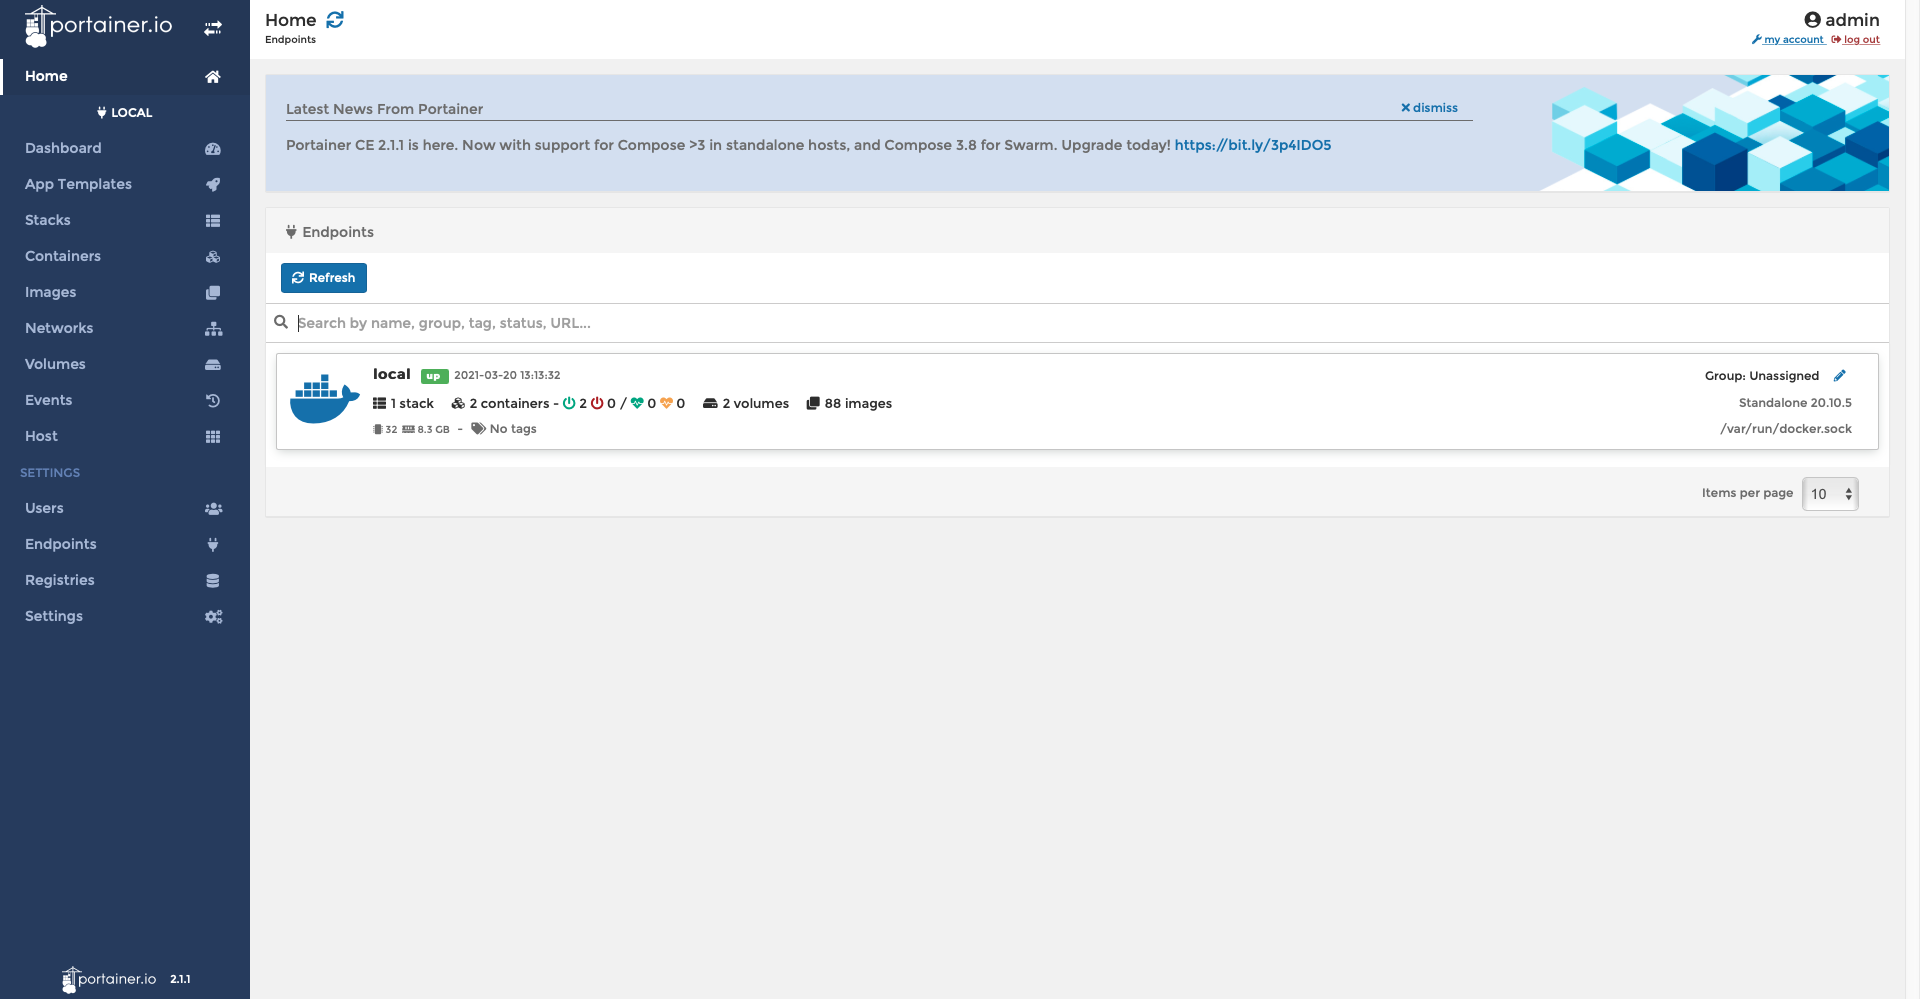Click the refresh icon beside Home title
The height and width of the screenshot is (999, 1920).
tap(335, 20)
